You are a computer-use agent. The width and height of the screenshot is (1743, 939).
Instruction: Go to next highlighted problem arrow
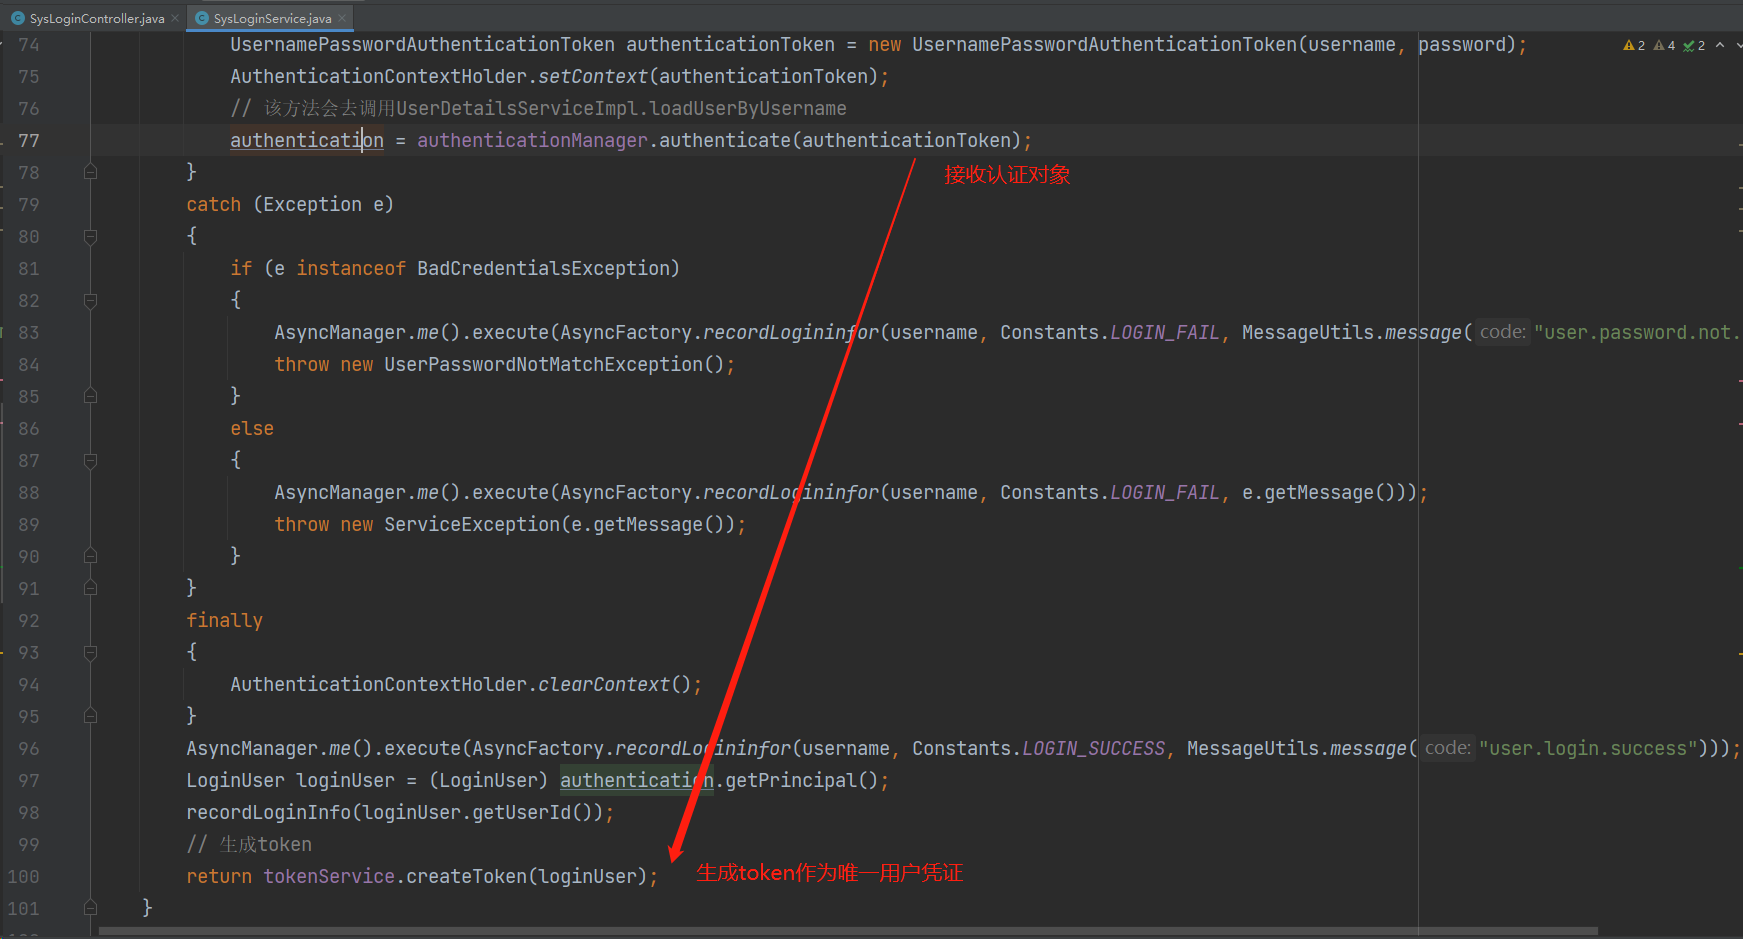click(x=1738, y=45)
